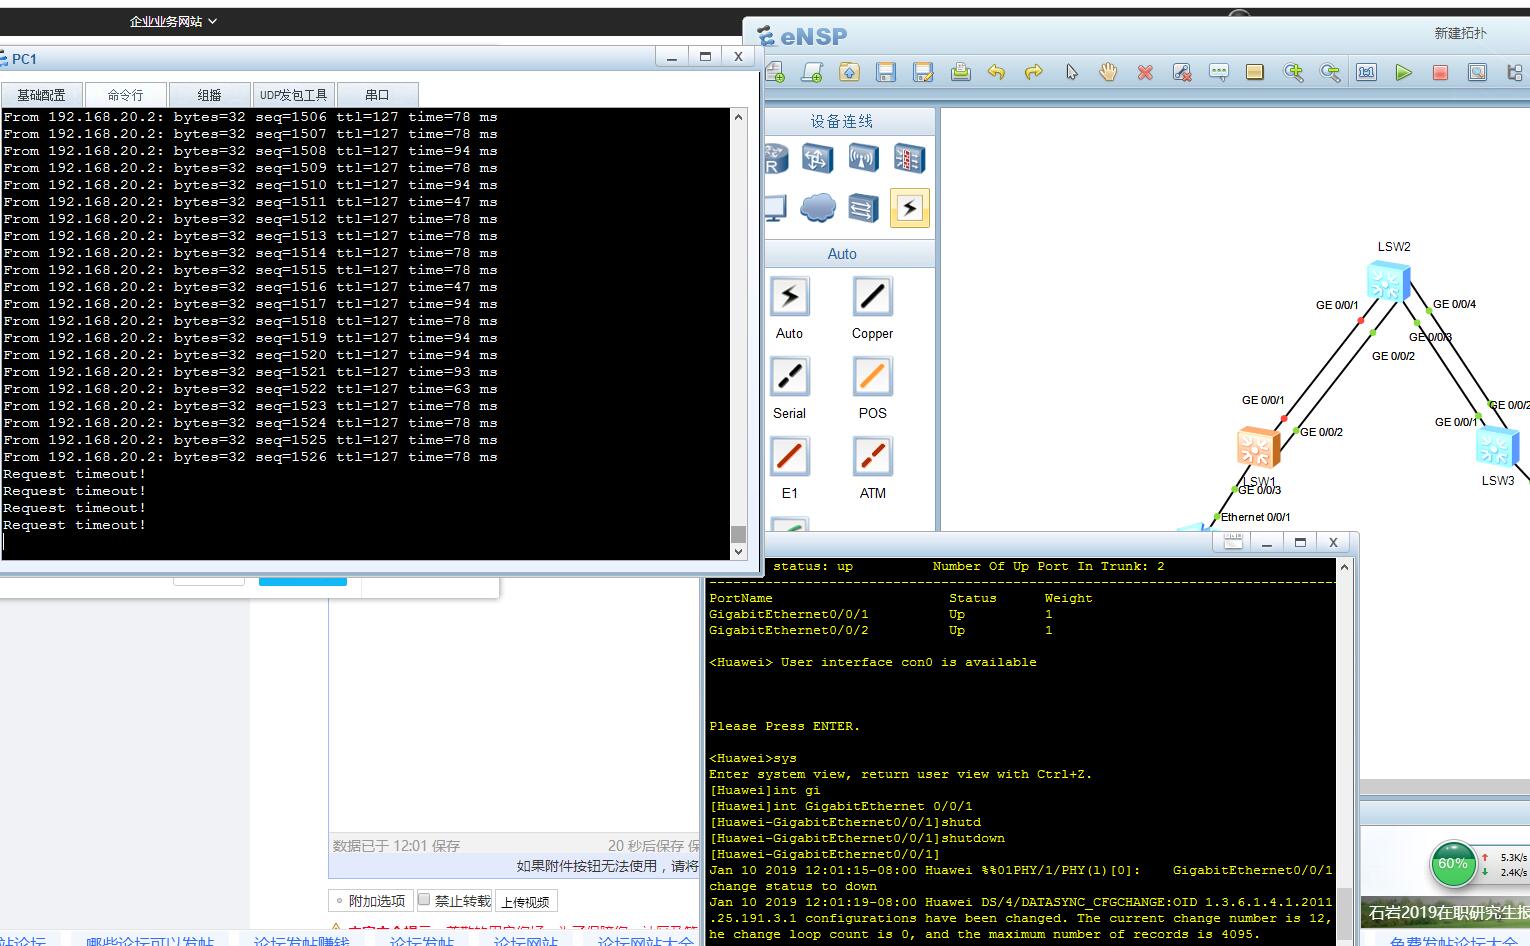Choose the Serial cable type
Image resolution: width=1530 pixels, height=946 pixels.
click(x=789, y=377)
